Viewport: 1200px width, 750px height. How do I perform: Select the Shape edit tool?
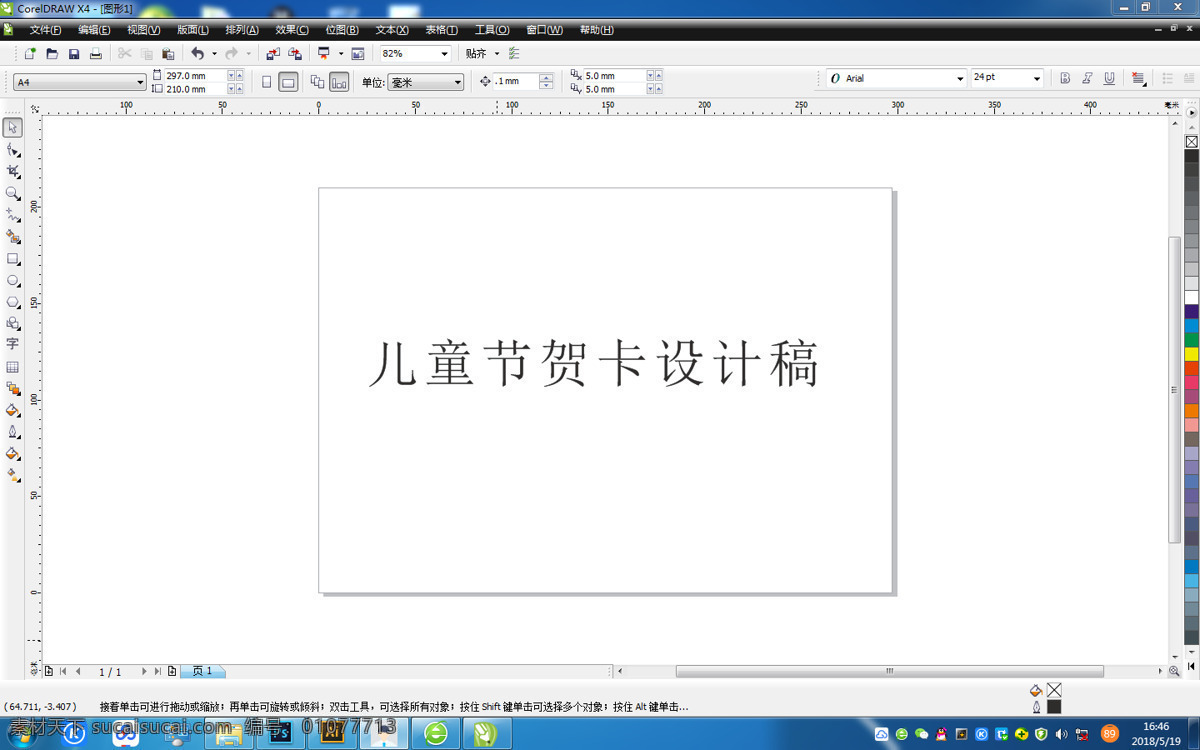13,150
